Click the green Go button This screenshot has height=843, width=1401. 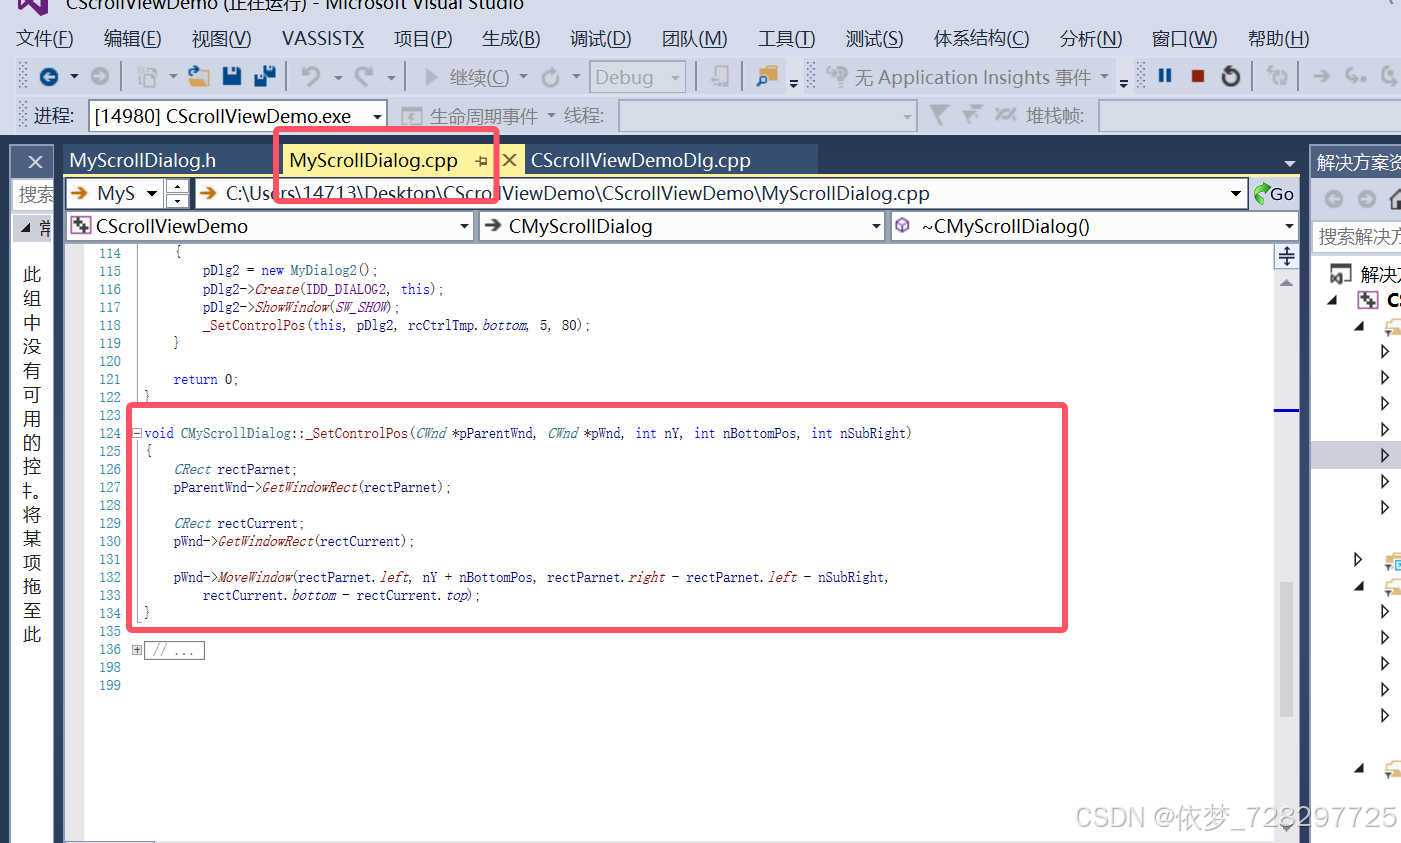[x=1274, y=194]
